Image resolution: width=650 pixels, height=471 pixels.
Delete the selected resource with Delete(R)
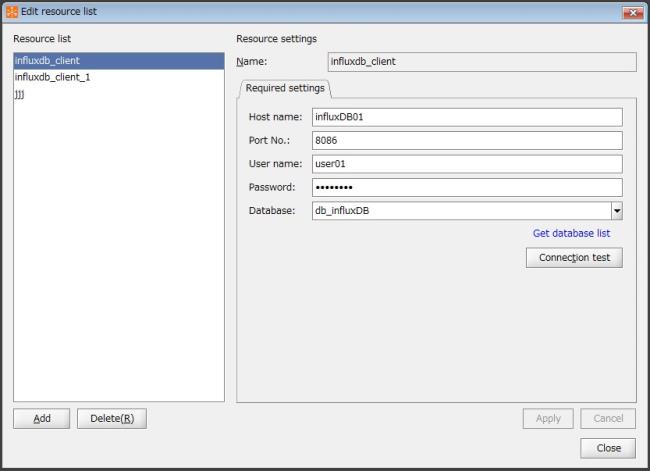click(112, 418)
